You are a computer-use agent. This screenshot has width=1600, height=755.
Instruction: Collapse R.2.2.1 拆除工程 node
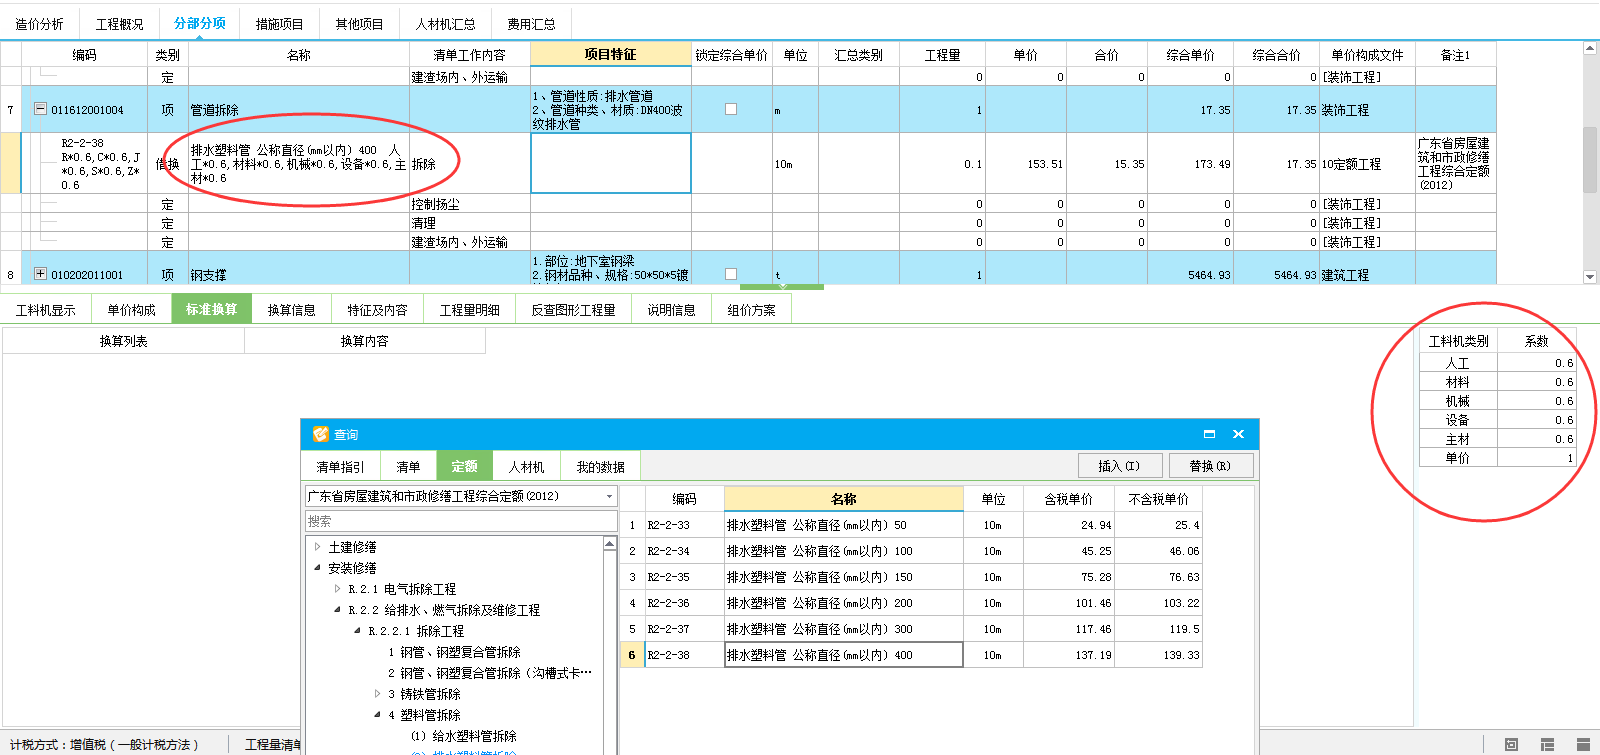pos(357,631)
